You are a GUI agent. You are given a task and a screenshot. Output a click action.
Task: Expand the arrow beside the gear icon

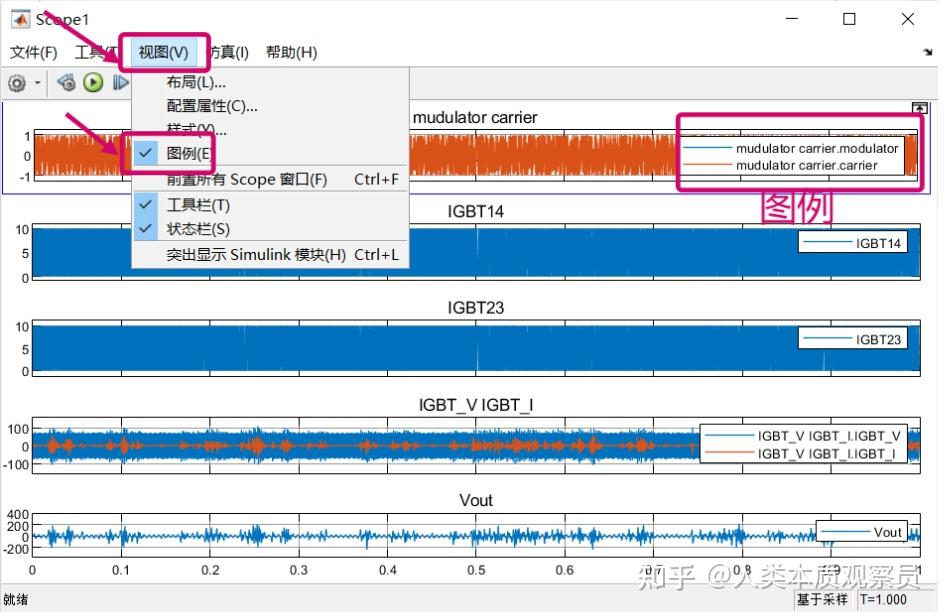(38, 83)
